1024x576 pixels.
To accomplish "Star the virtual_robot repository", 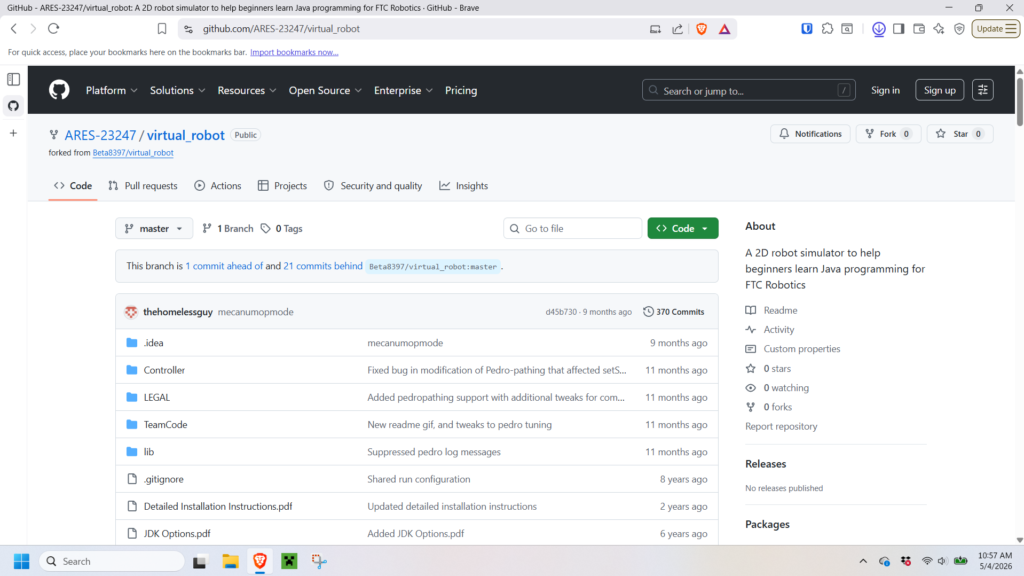I will pos(959,134).
